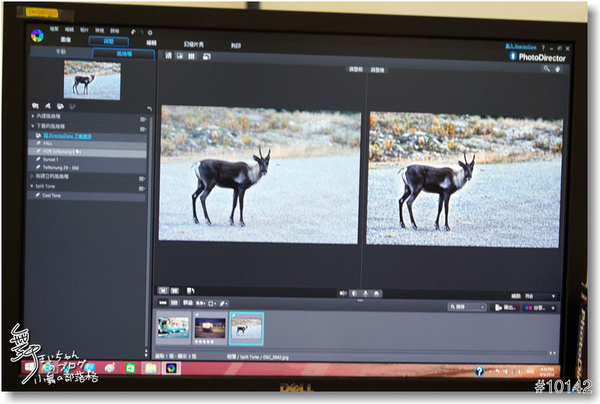Select the single-photo viewer mode icon
This screenshot has height=404, width=600.
(x=179, y=56)
